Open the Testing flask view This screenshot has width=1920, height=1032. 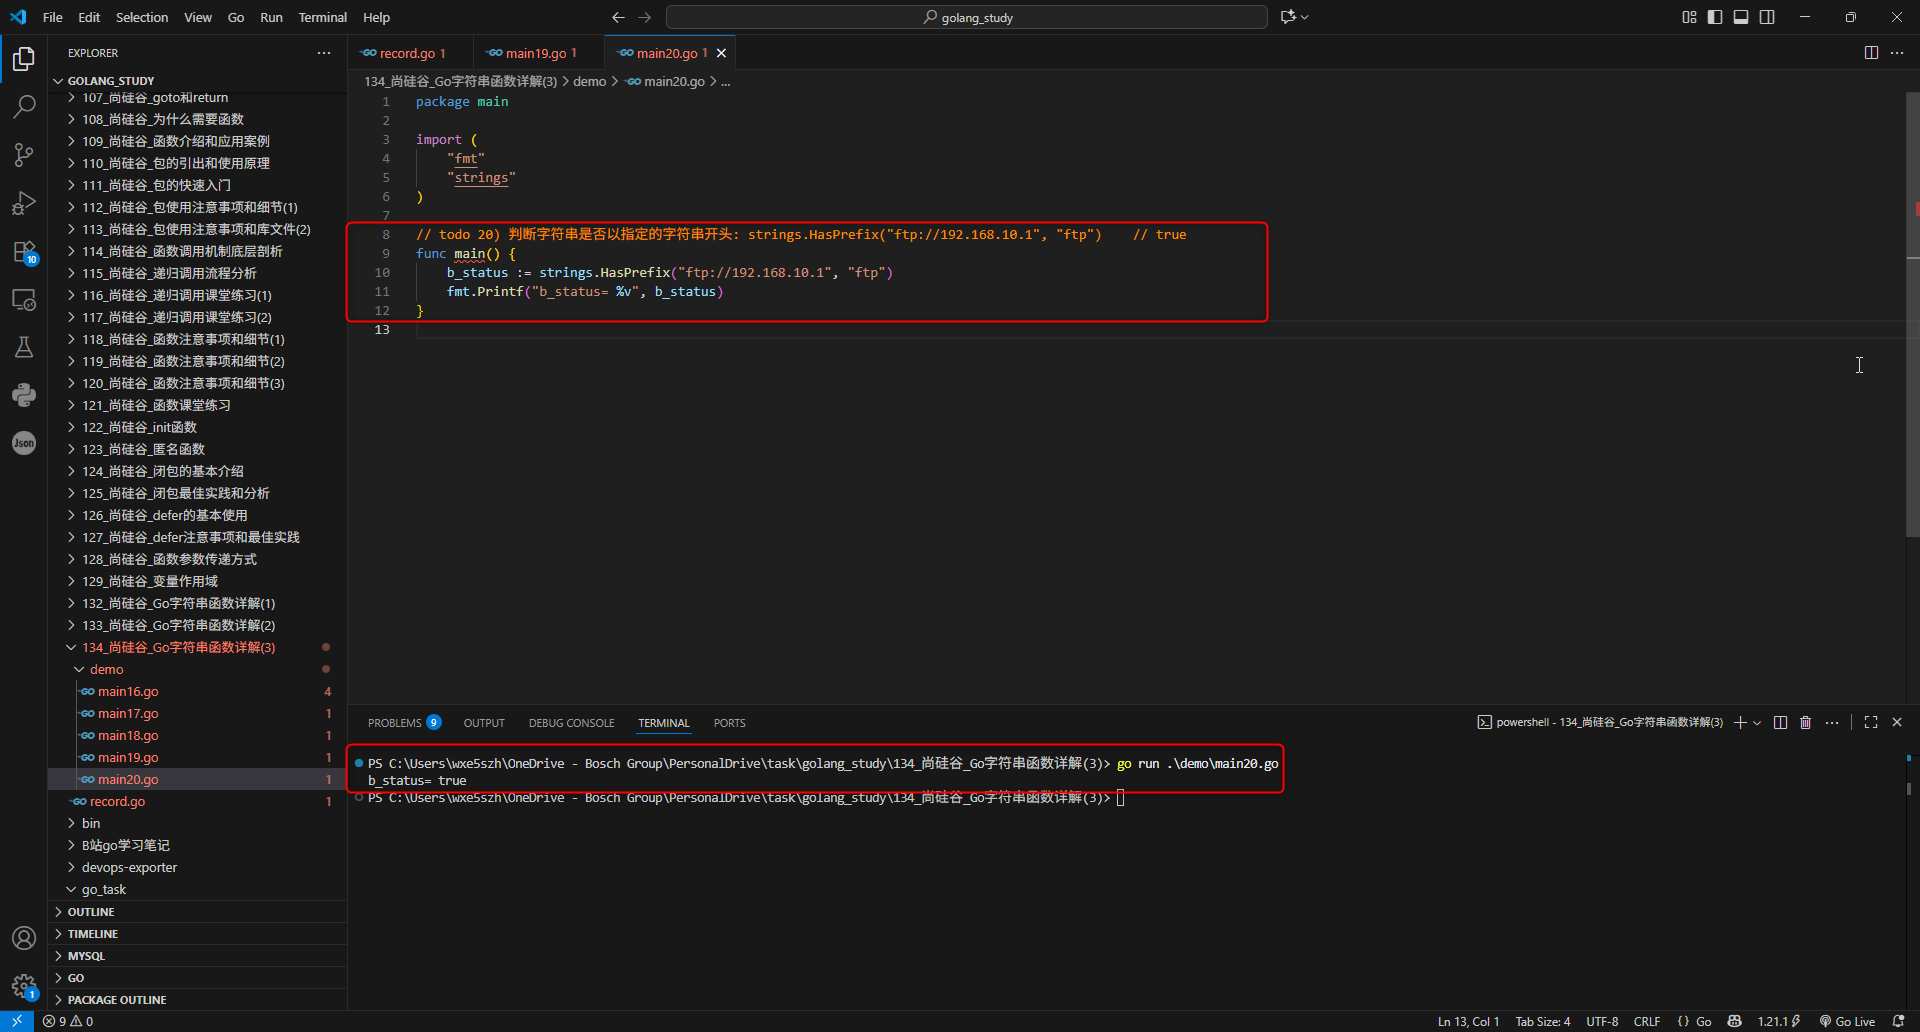(x=24, y=347)
